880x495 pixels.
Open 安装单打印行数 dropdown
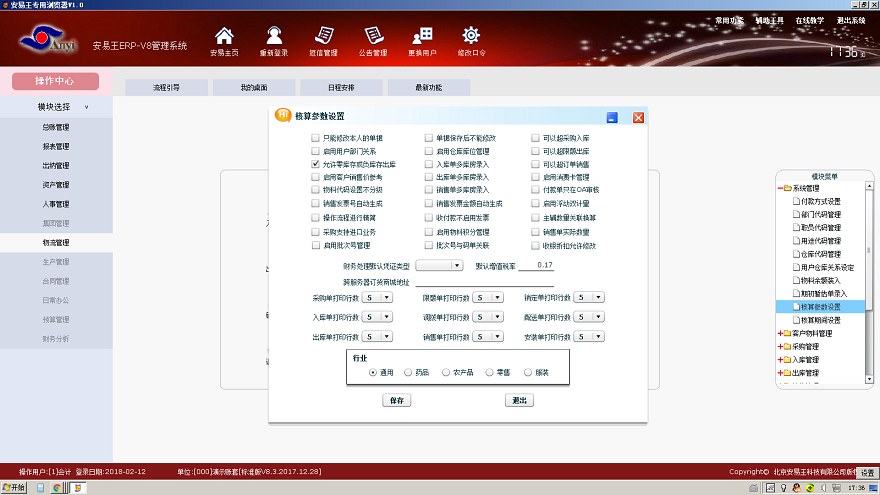point(589,337)
